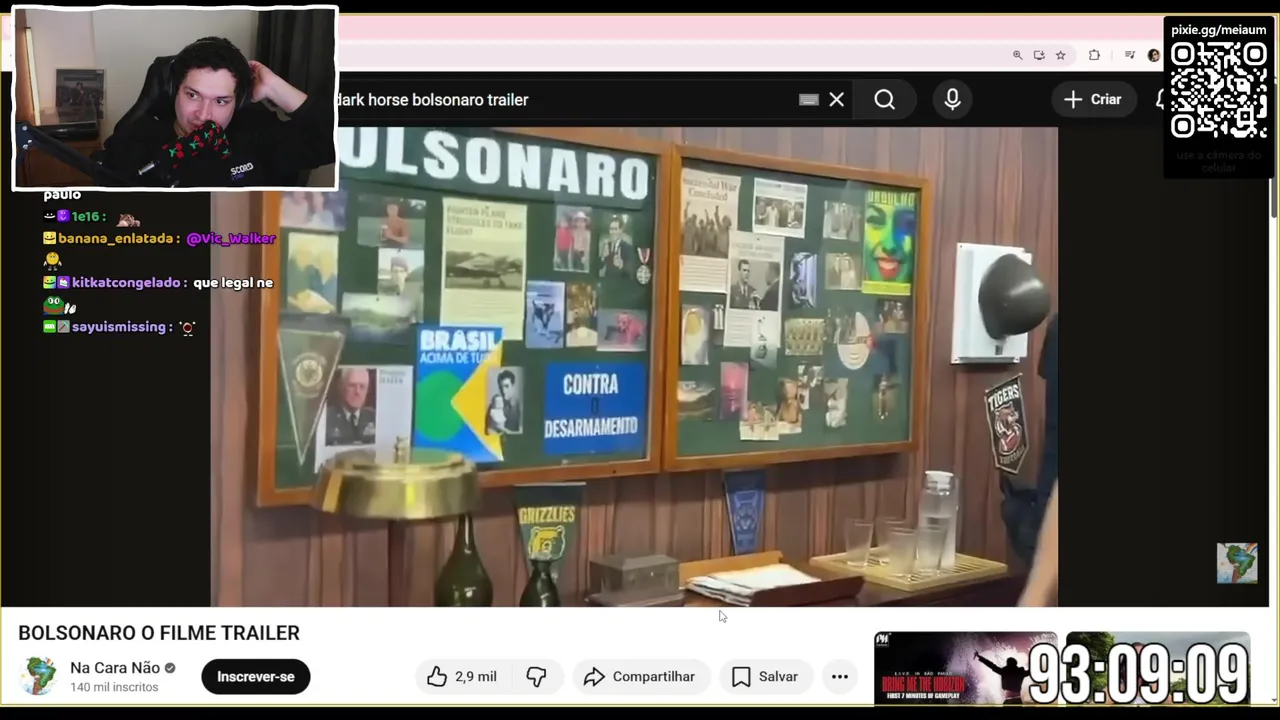Screen dimensions: 1280x720
Task: Click the 140 mil inscritos subscriber count
Action: click(x=114, y=687)
